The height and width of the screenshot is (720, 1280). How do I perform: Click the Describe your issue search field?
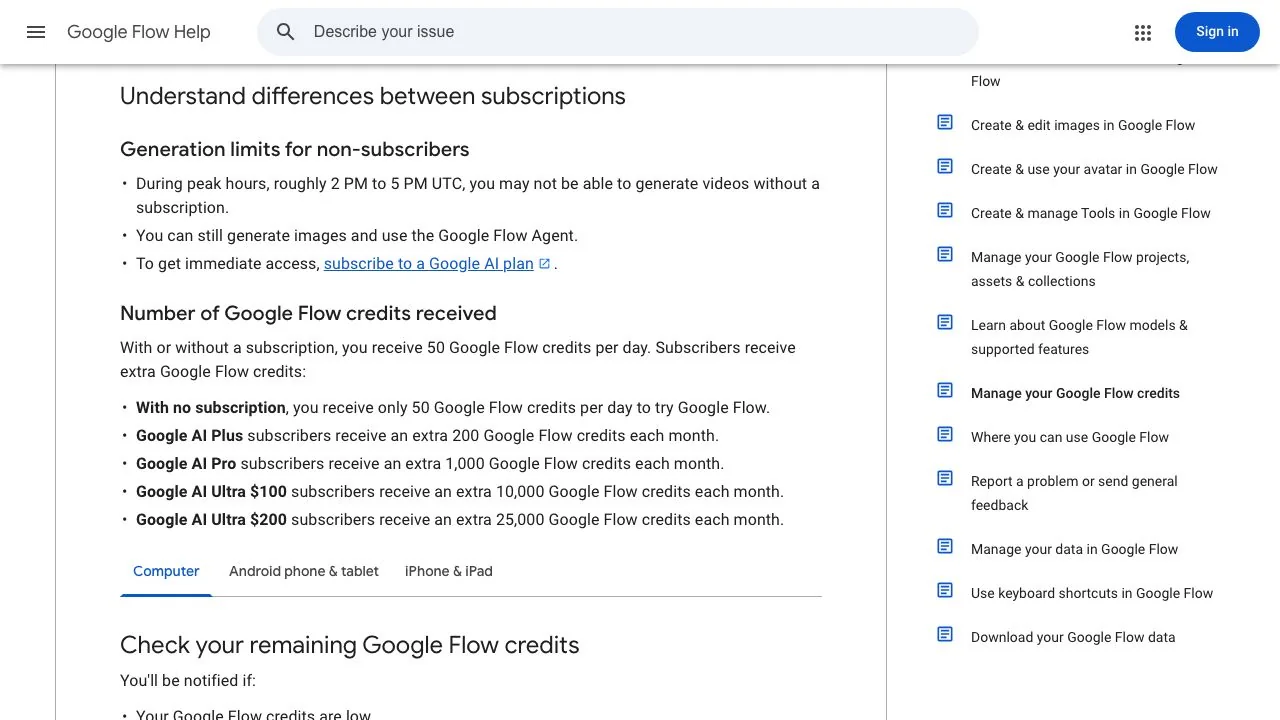(x=618, y=32)
